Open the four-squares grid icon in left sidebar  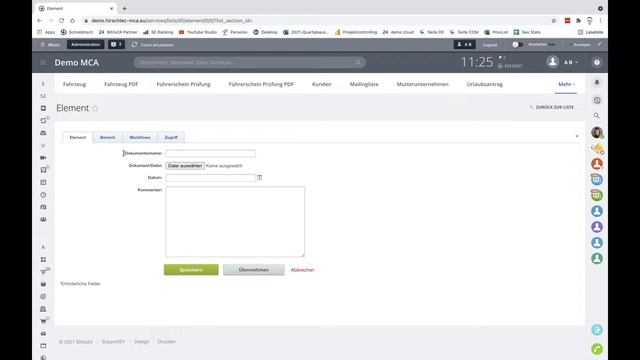coord(43,260)
